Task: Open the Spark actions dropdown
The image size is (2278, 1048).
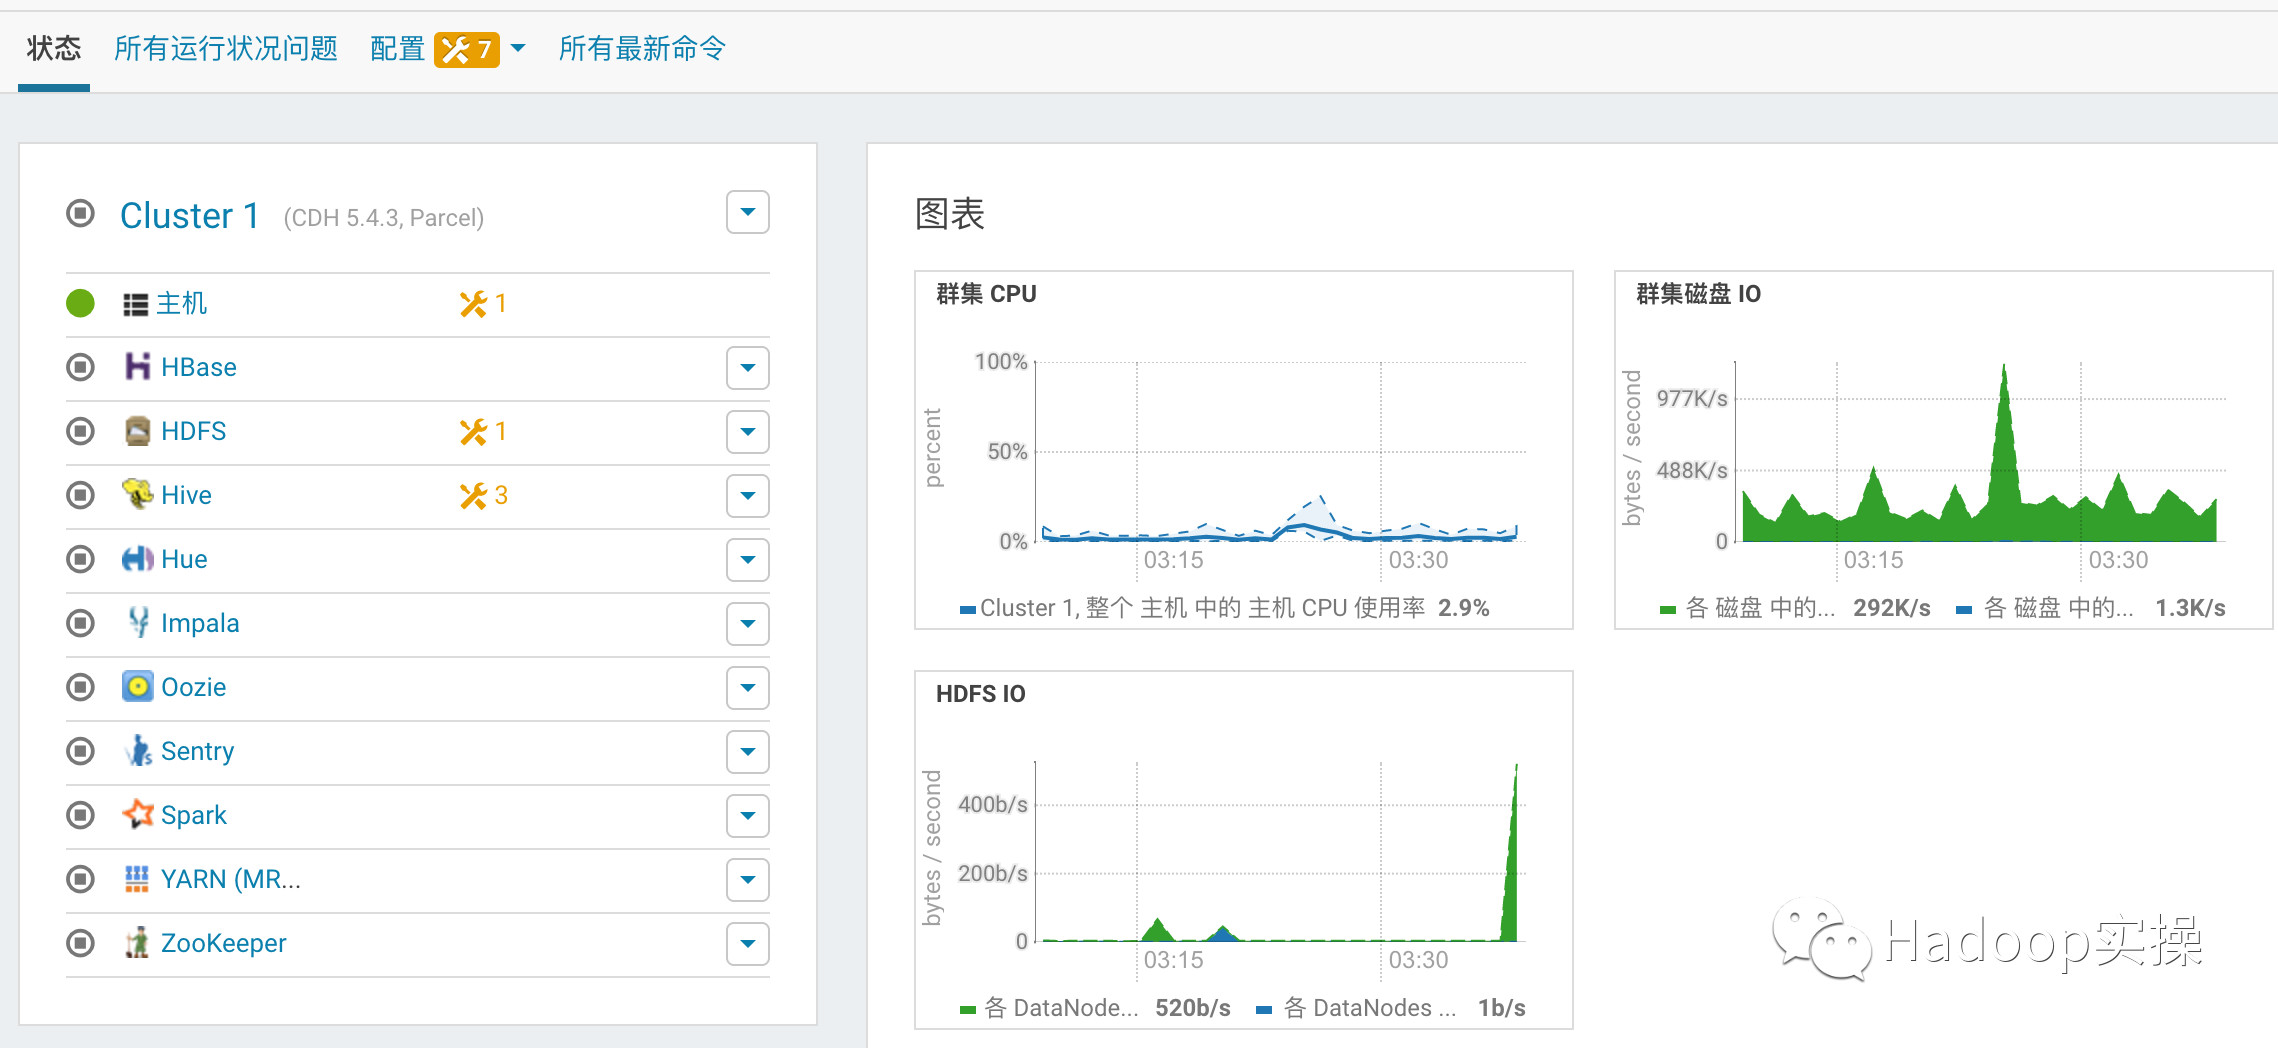Action: [748, 816]
